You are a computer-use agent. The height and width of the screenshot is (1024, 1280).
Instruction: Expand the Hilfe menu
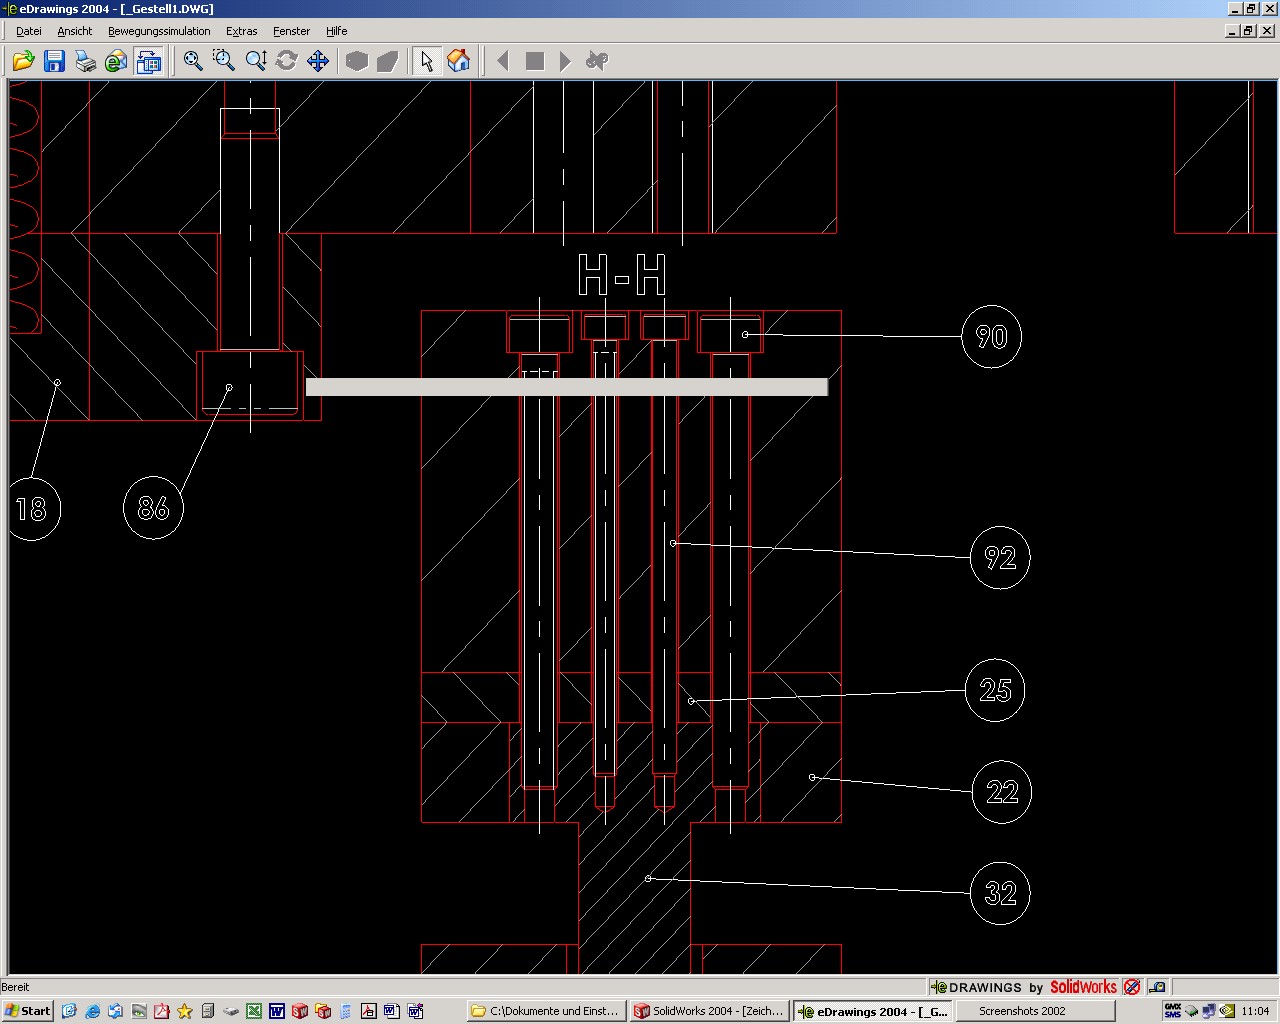coord(336,31)
